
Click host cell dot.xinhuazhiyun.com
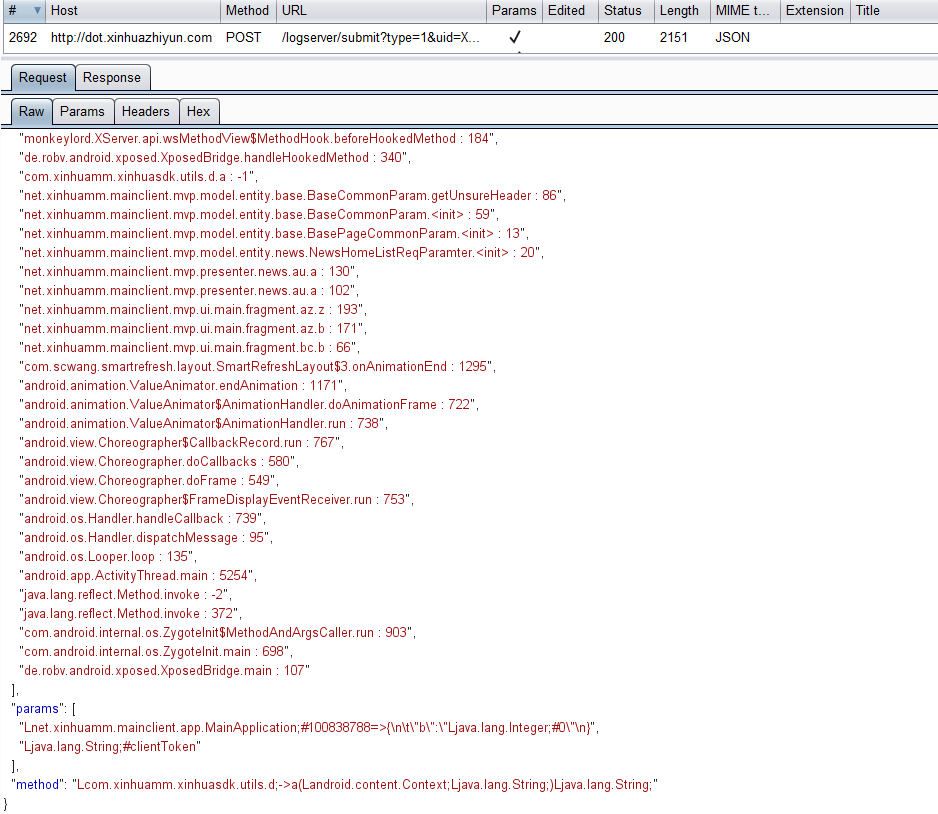click(x=131, y=38)
